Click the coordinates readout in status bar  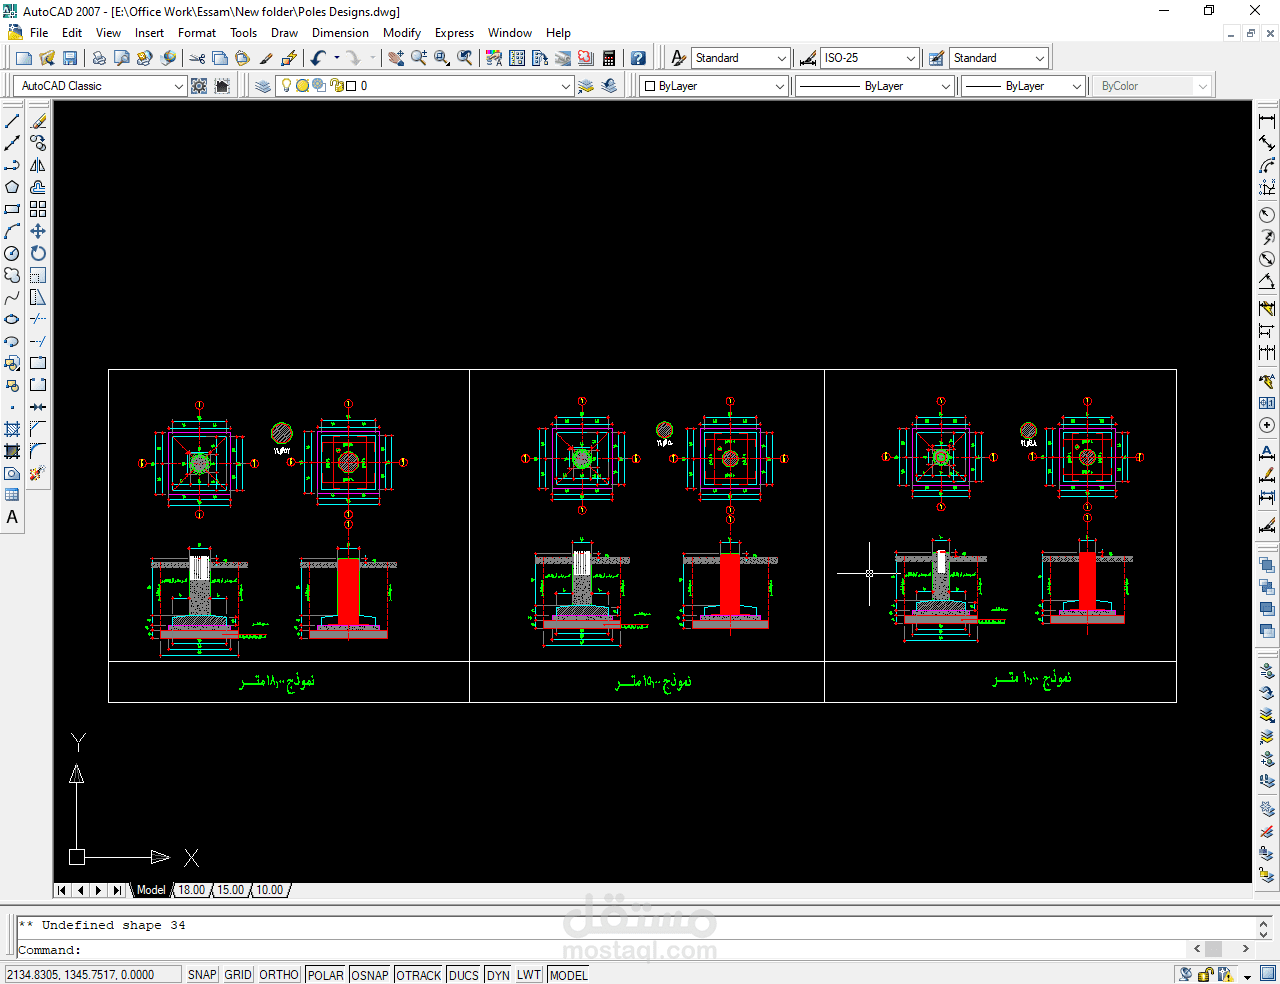93,975
